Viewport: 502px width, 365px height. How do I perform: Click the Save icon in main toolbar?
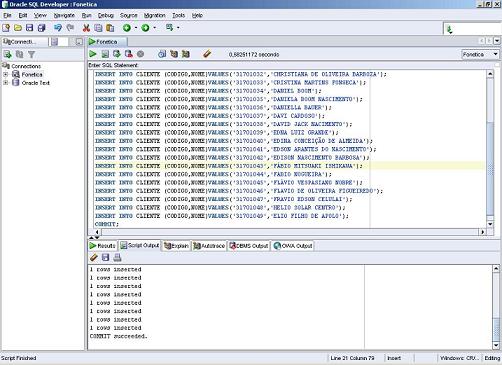point(30,28)
